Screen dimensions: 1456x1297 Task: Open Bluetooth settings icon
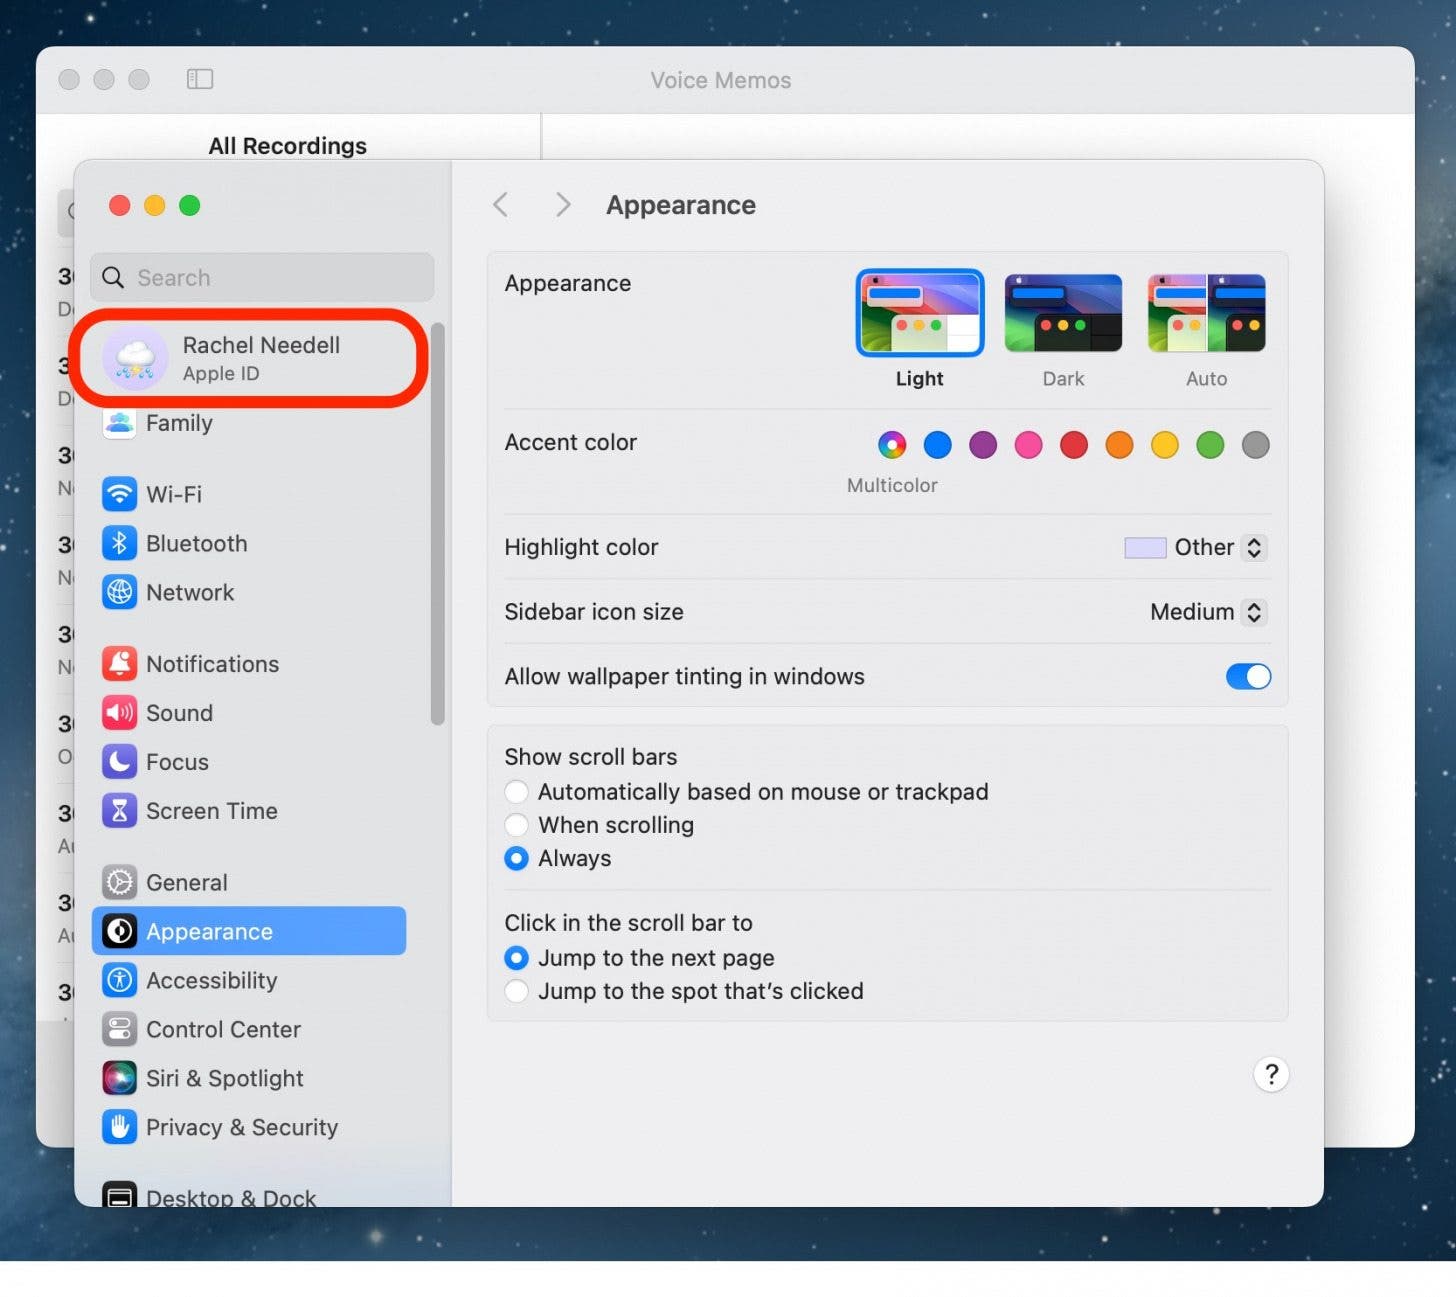[120, 543]
